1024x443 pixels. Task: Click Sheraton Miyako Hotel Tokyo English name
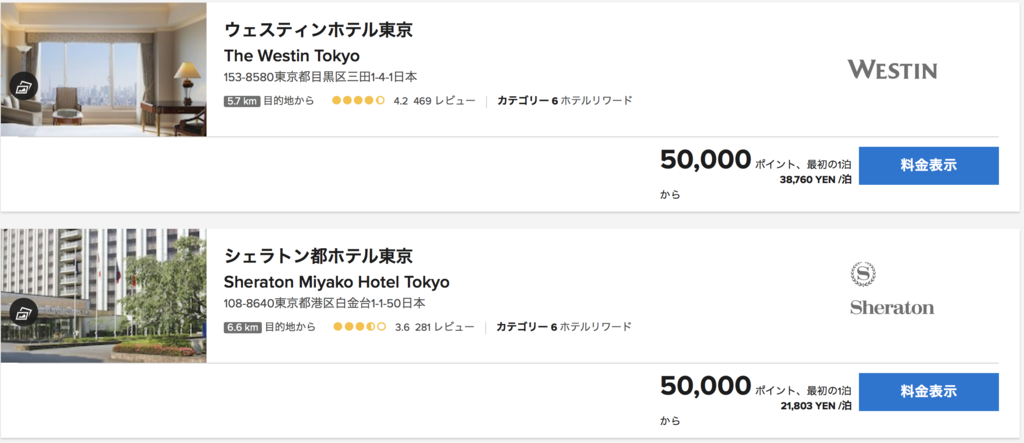336,282
